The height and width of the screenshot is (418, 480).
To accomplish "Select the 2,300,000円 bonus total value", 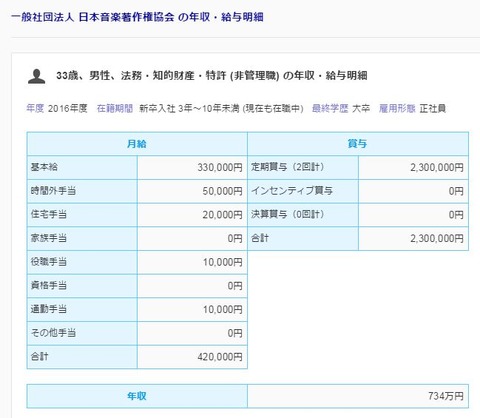I will 437,239.
